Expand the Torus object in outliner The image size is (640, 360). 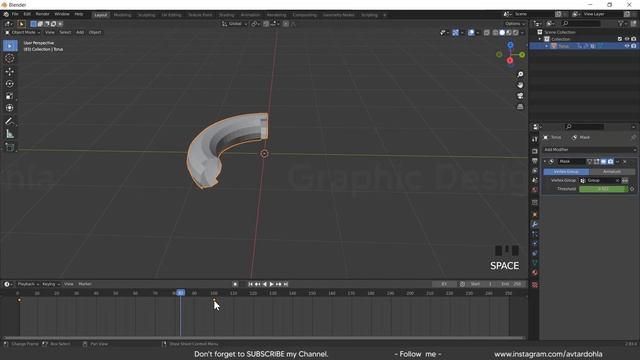pyautogui.click(x=547, y=46)
